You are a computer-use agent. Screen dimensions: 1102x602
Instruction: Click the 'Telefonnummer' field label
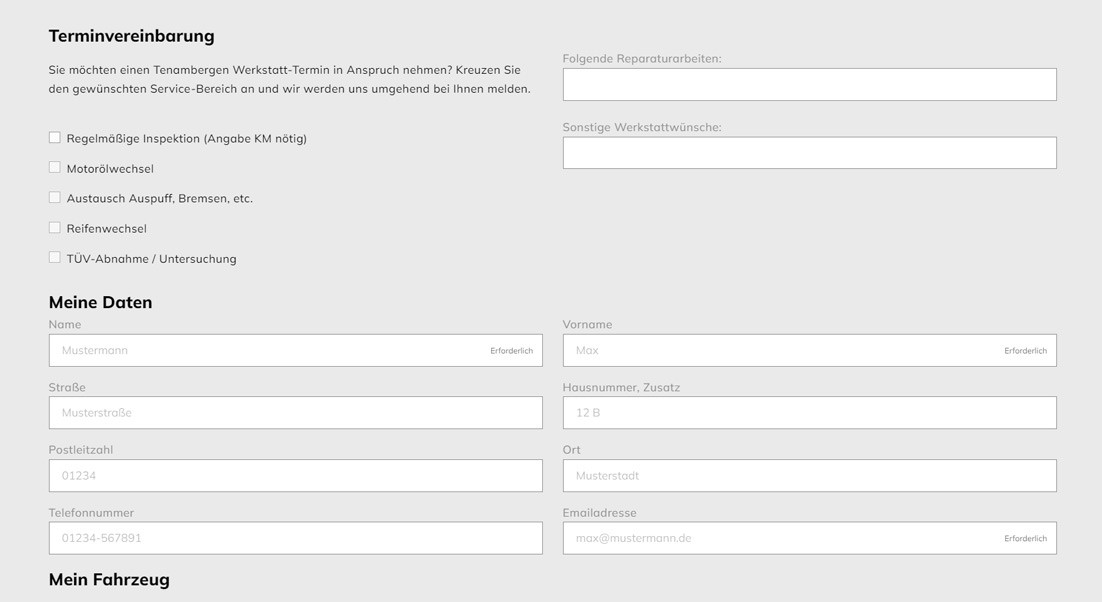[91, 513]
